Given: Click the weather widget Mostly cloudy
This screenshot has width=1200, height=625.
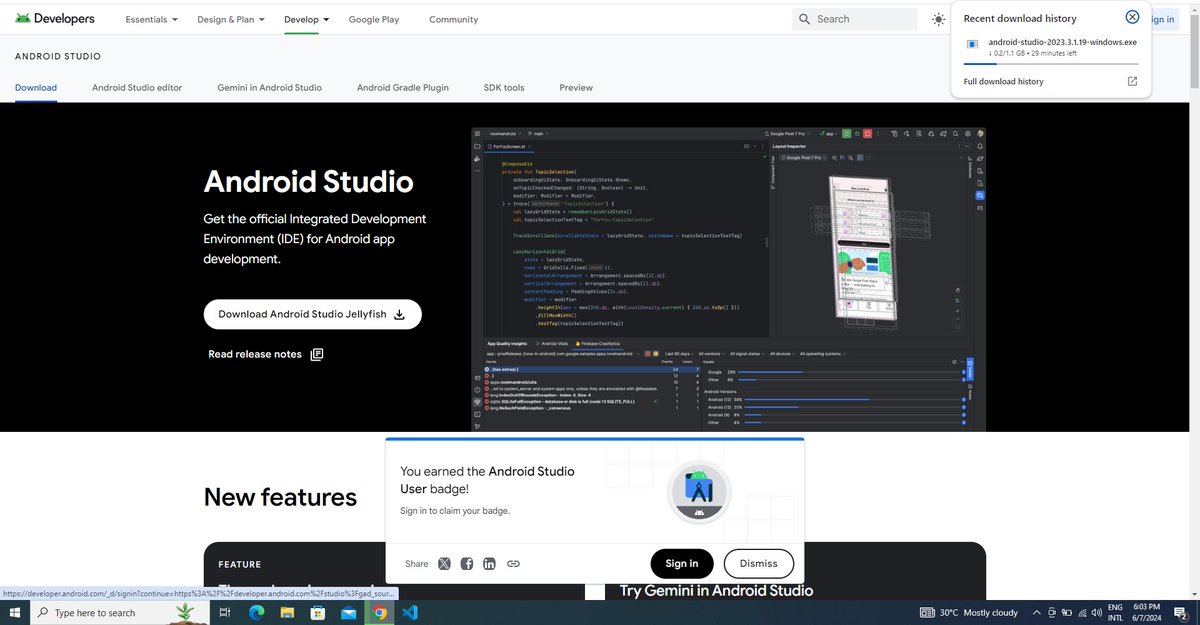Looking at the screenshot, I should 968,612.
